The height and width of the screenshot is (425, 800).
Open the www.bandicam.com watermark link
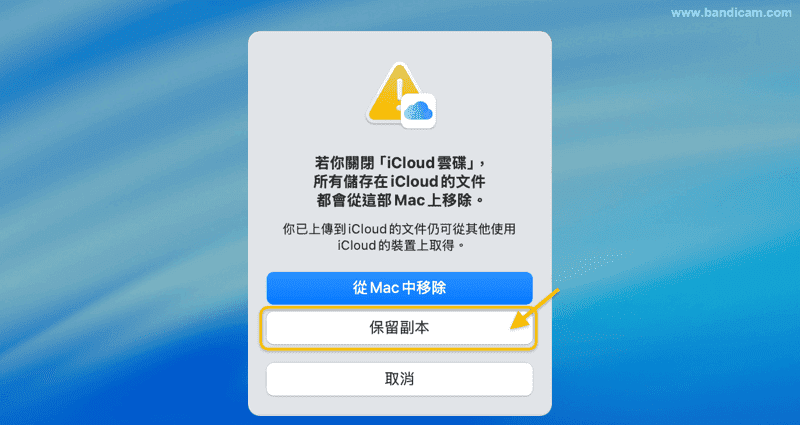point(731,13)
